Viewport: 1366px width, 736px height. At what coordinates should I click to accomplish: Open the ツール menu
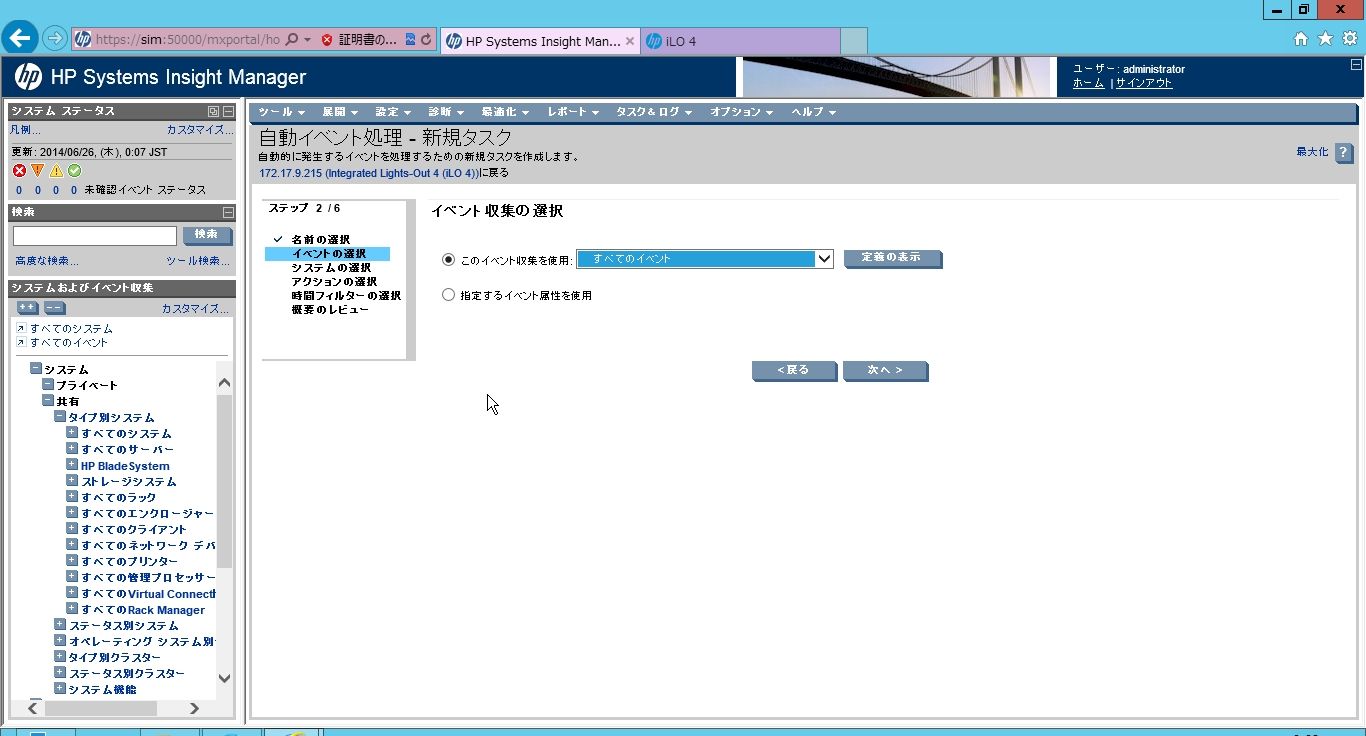(x=281, y=112)
